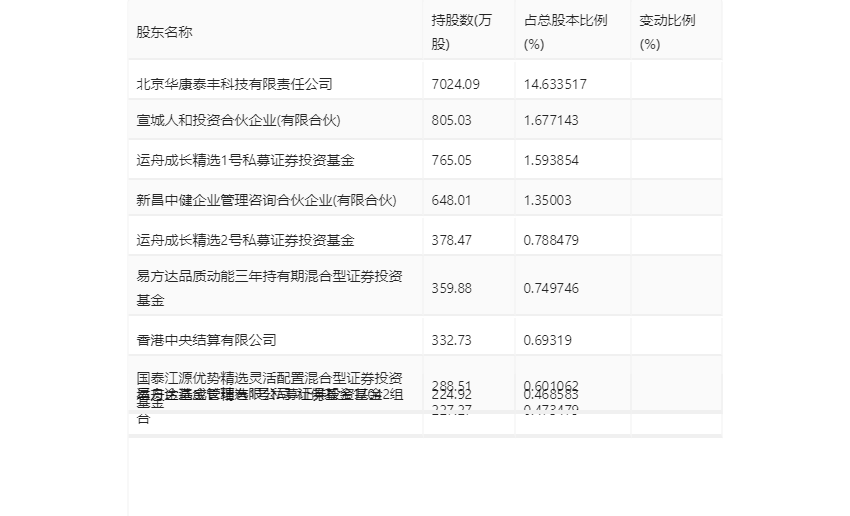Select the 持股数(万股) column header
This screenshot has height=516, width=850.
pyautogui.click(x=461, y=32)
